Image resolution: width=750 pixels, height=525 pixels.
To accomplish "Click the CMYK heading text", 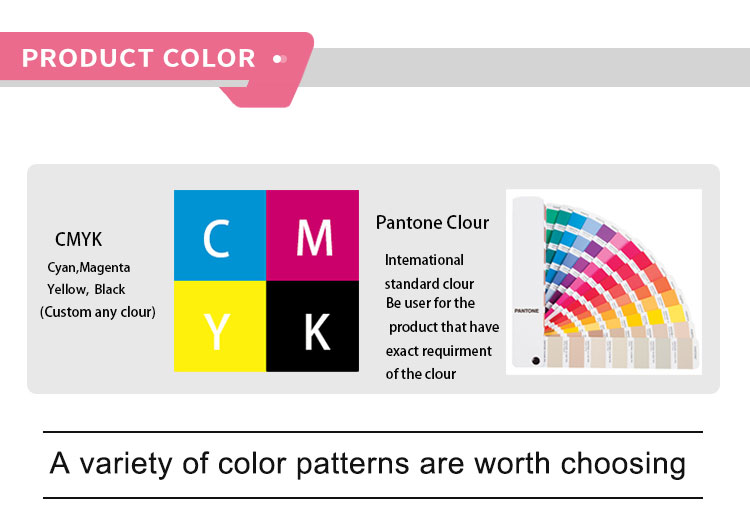I will (78, 240).
